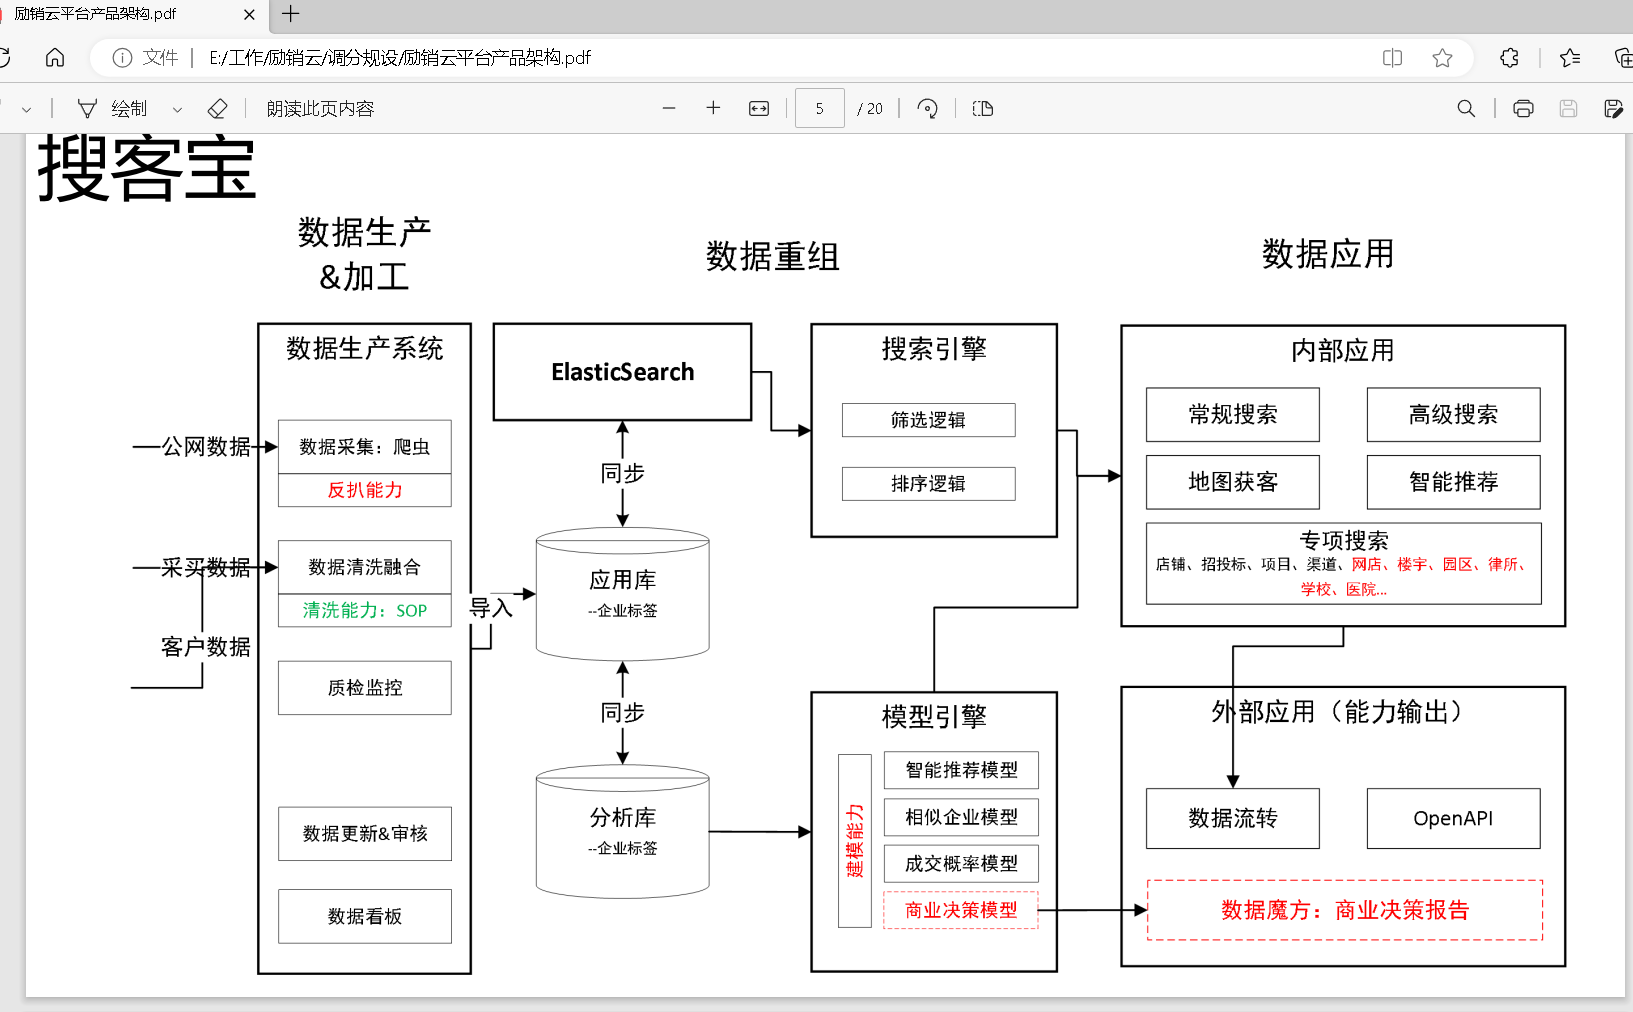Click 朗读此页内容 read aloud button
This screenshot has height=1012, width=1633.
point(320,108)
